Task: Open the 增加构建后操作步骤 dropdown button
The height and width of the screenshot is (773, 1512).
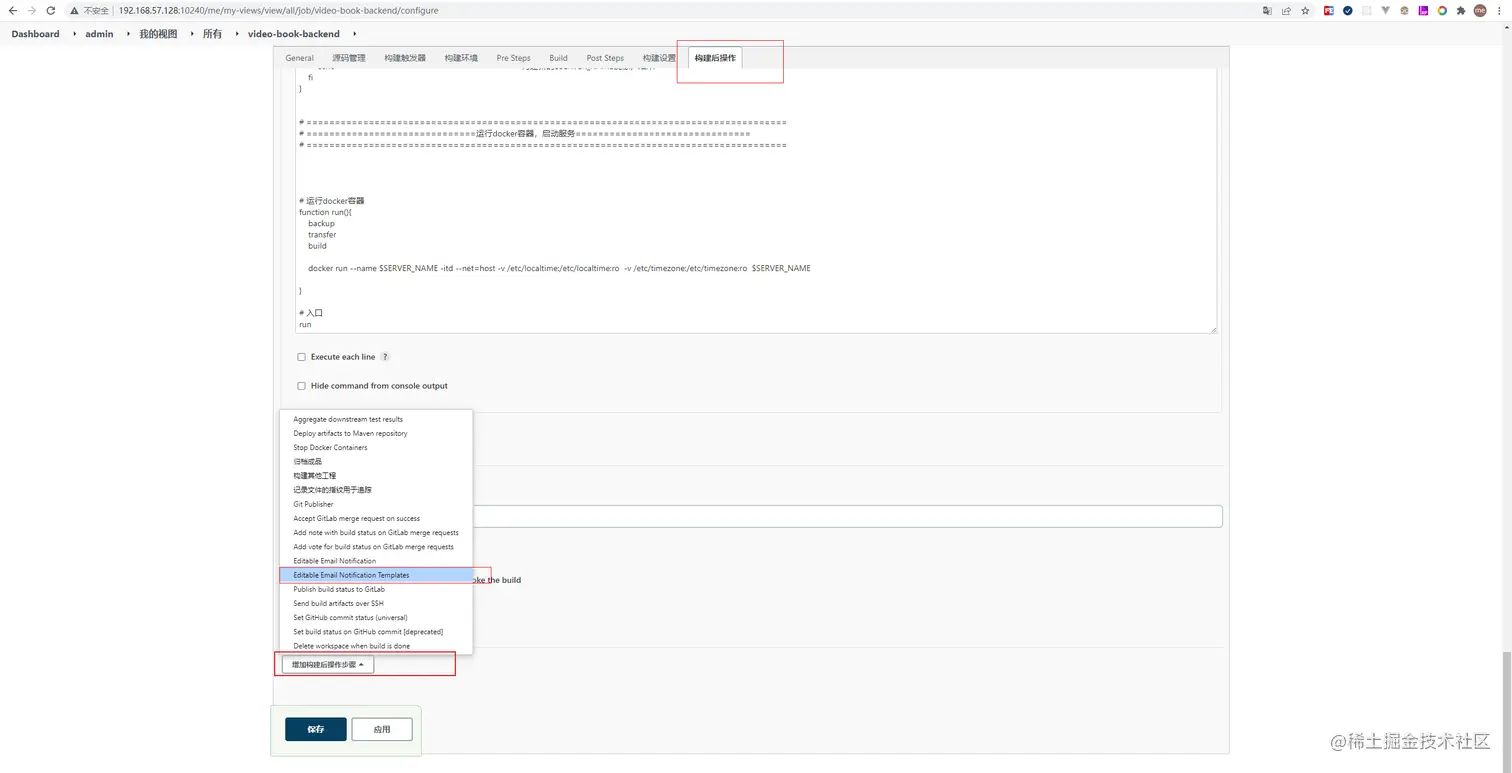Action: coord(328,665)
